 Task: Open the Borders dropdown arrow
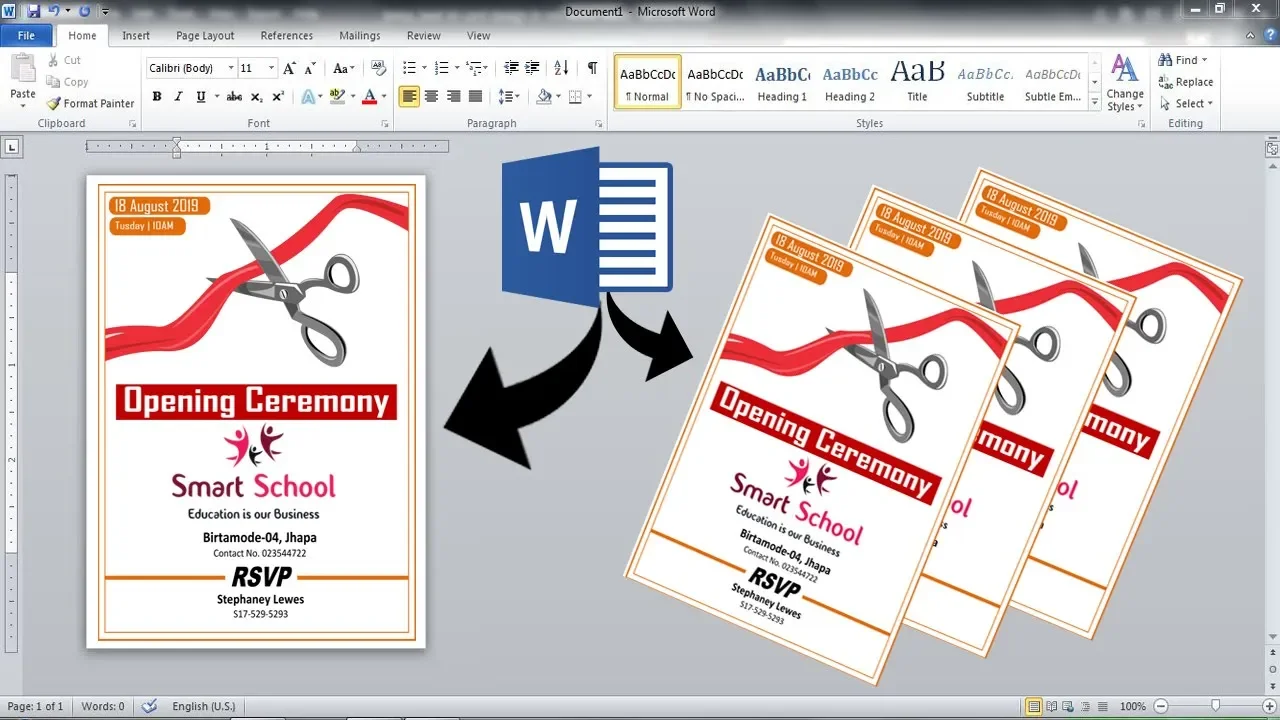click(x=589, y=97)
